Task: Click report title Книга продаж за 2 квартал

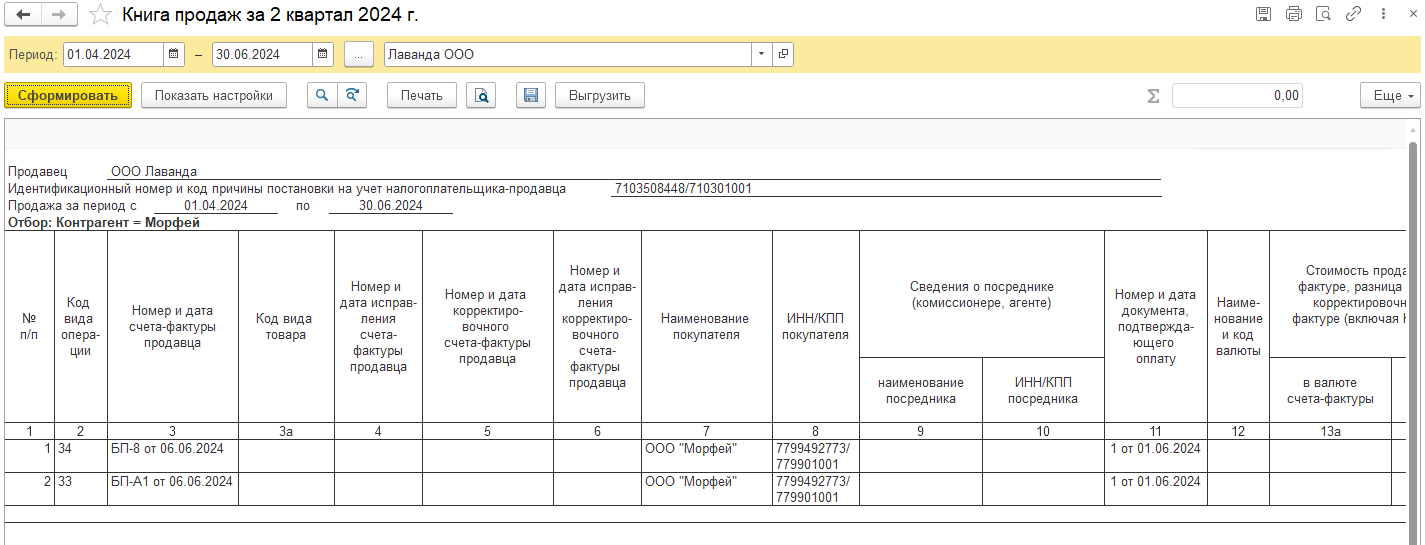Action: [270, 15]
